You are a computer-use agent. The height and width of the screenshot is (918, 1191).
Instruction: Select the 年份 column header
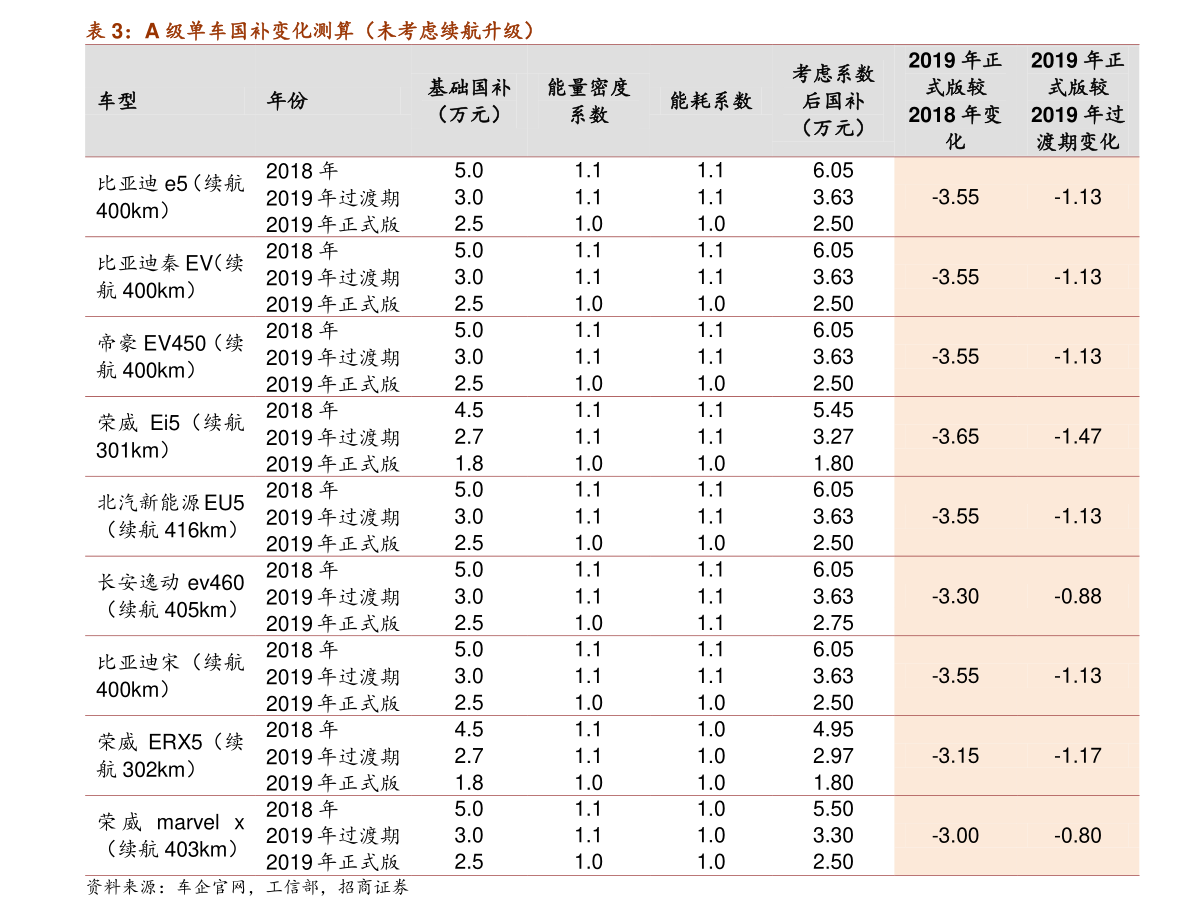[x=287, y=100]
